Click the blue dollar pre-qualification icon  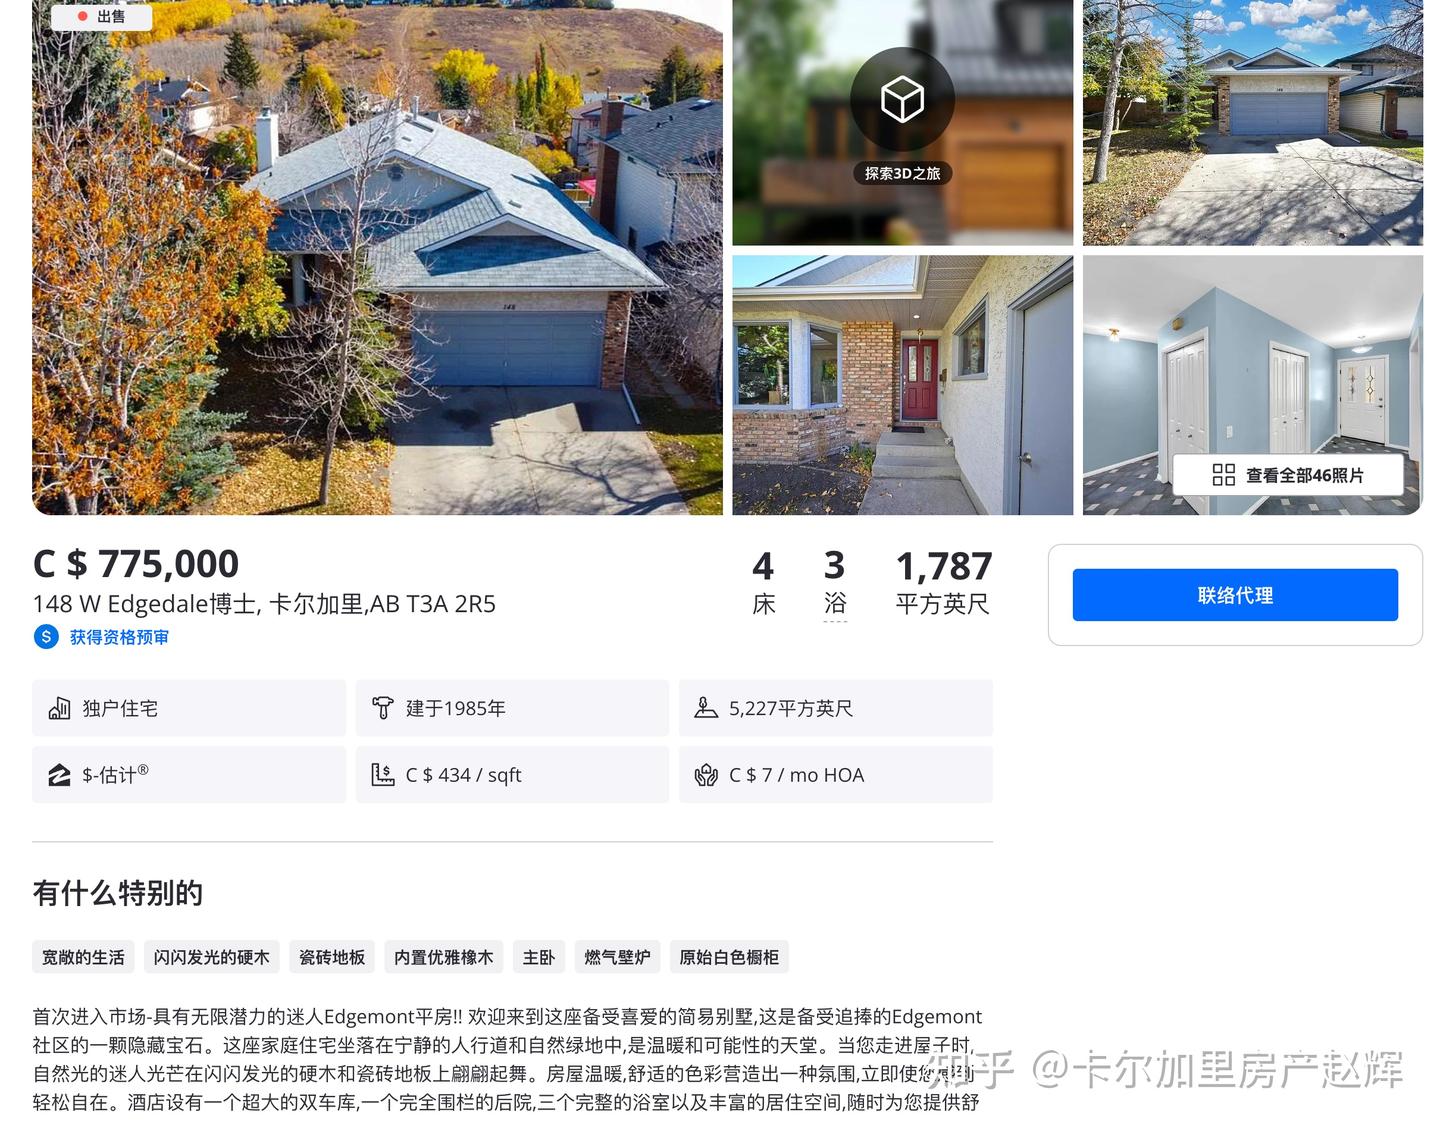coord(46,637)
